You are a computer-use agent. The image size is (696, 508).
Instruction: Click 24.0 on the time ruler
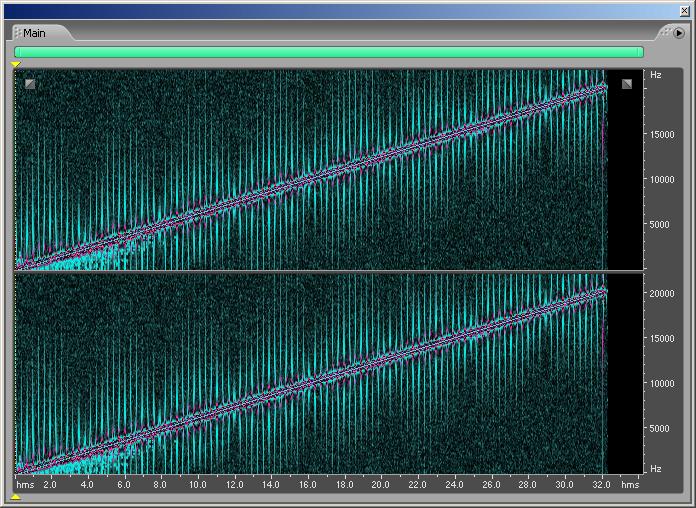click(454, 484)
